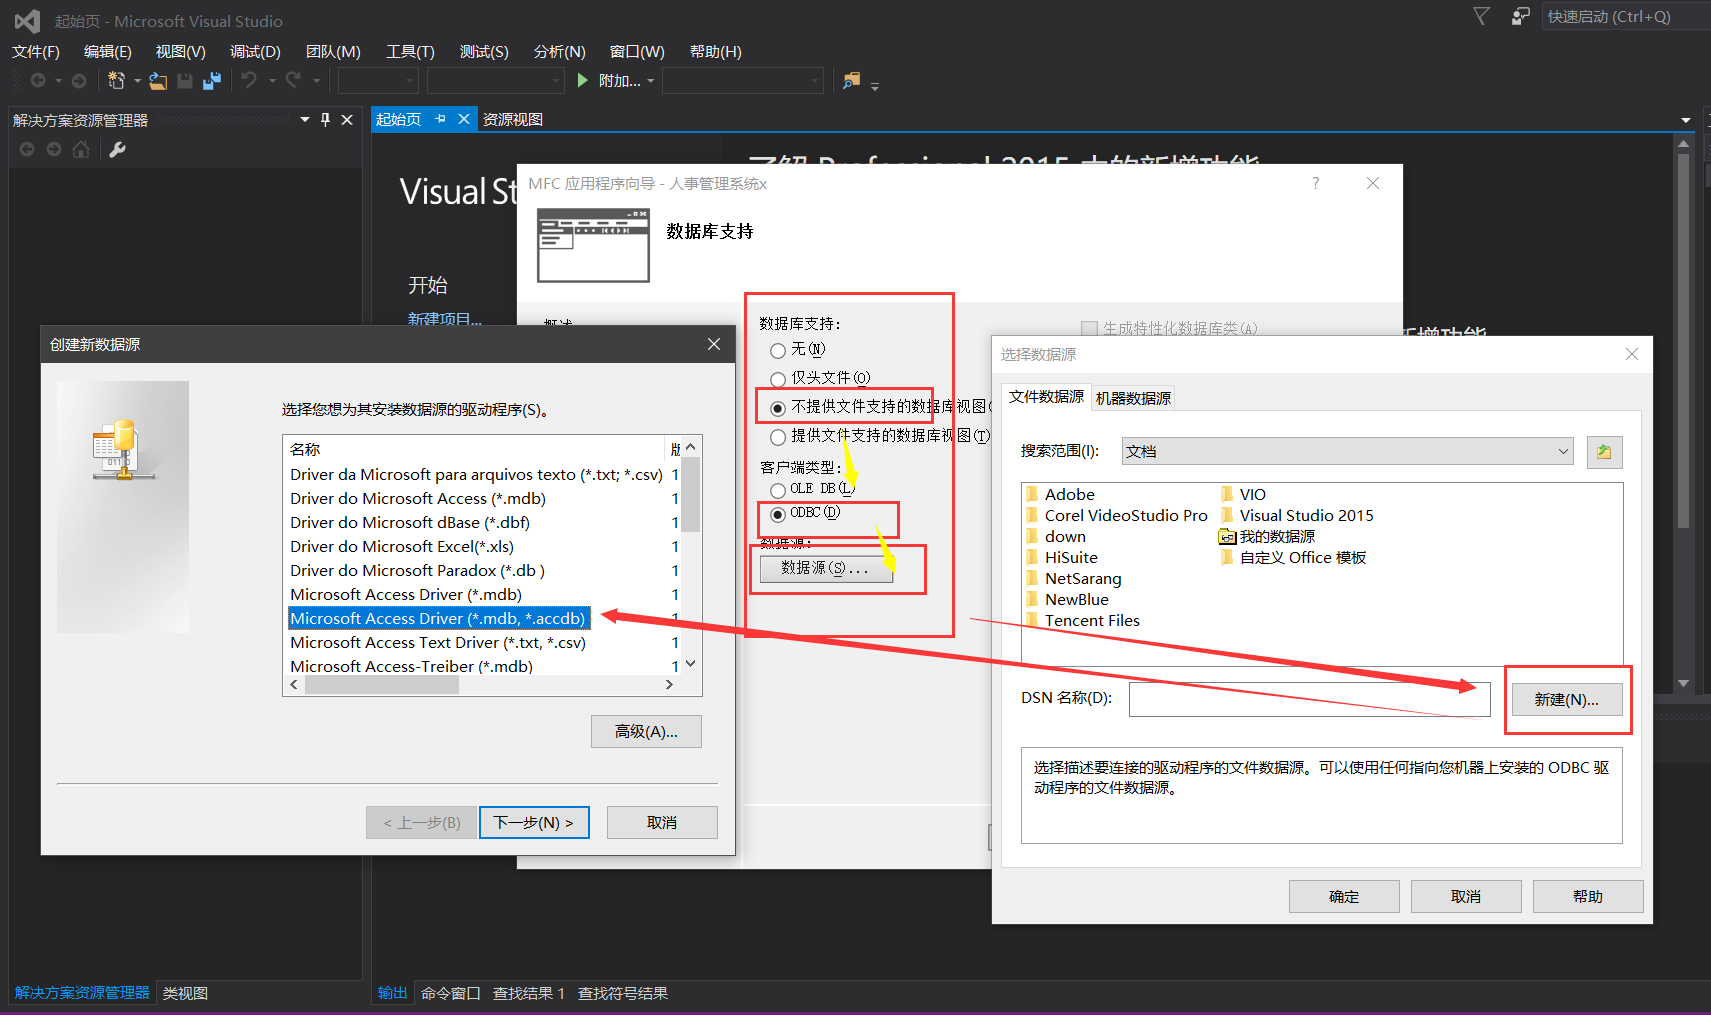Close the 起始页 tab

click(x=464, y=119)
